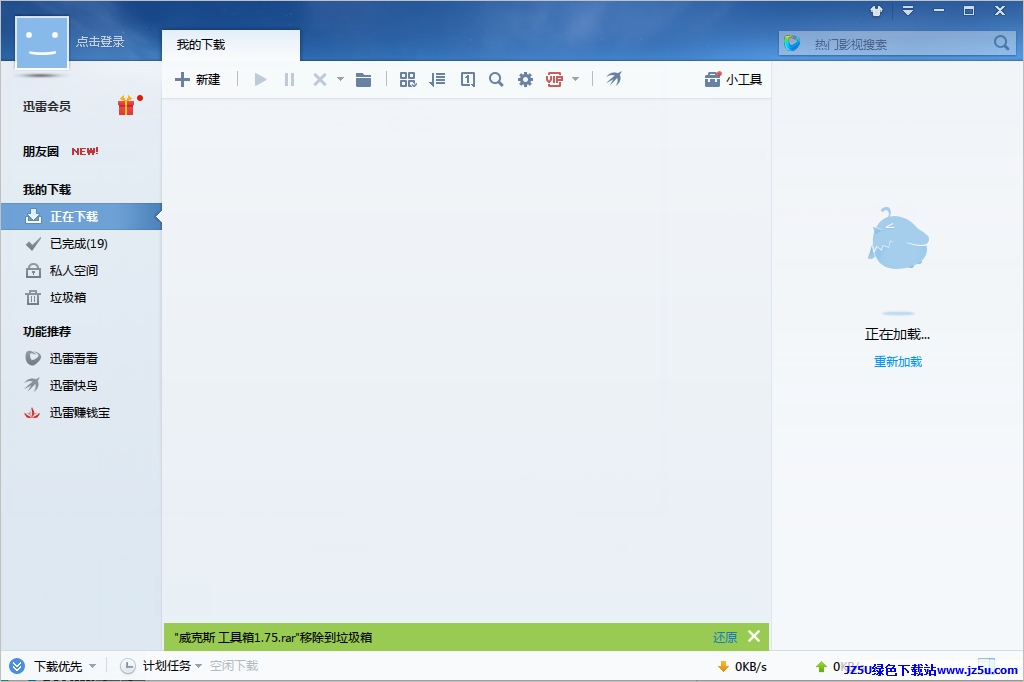Open the 小工具 toolbox
The width and height of the screenshot is (1024, 682).
coord(733,80)
